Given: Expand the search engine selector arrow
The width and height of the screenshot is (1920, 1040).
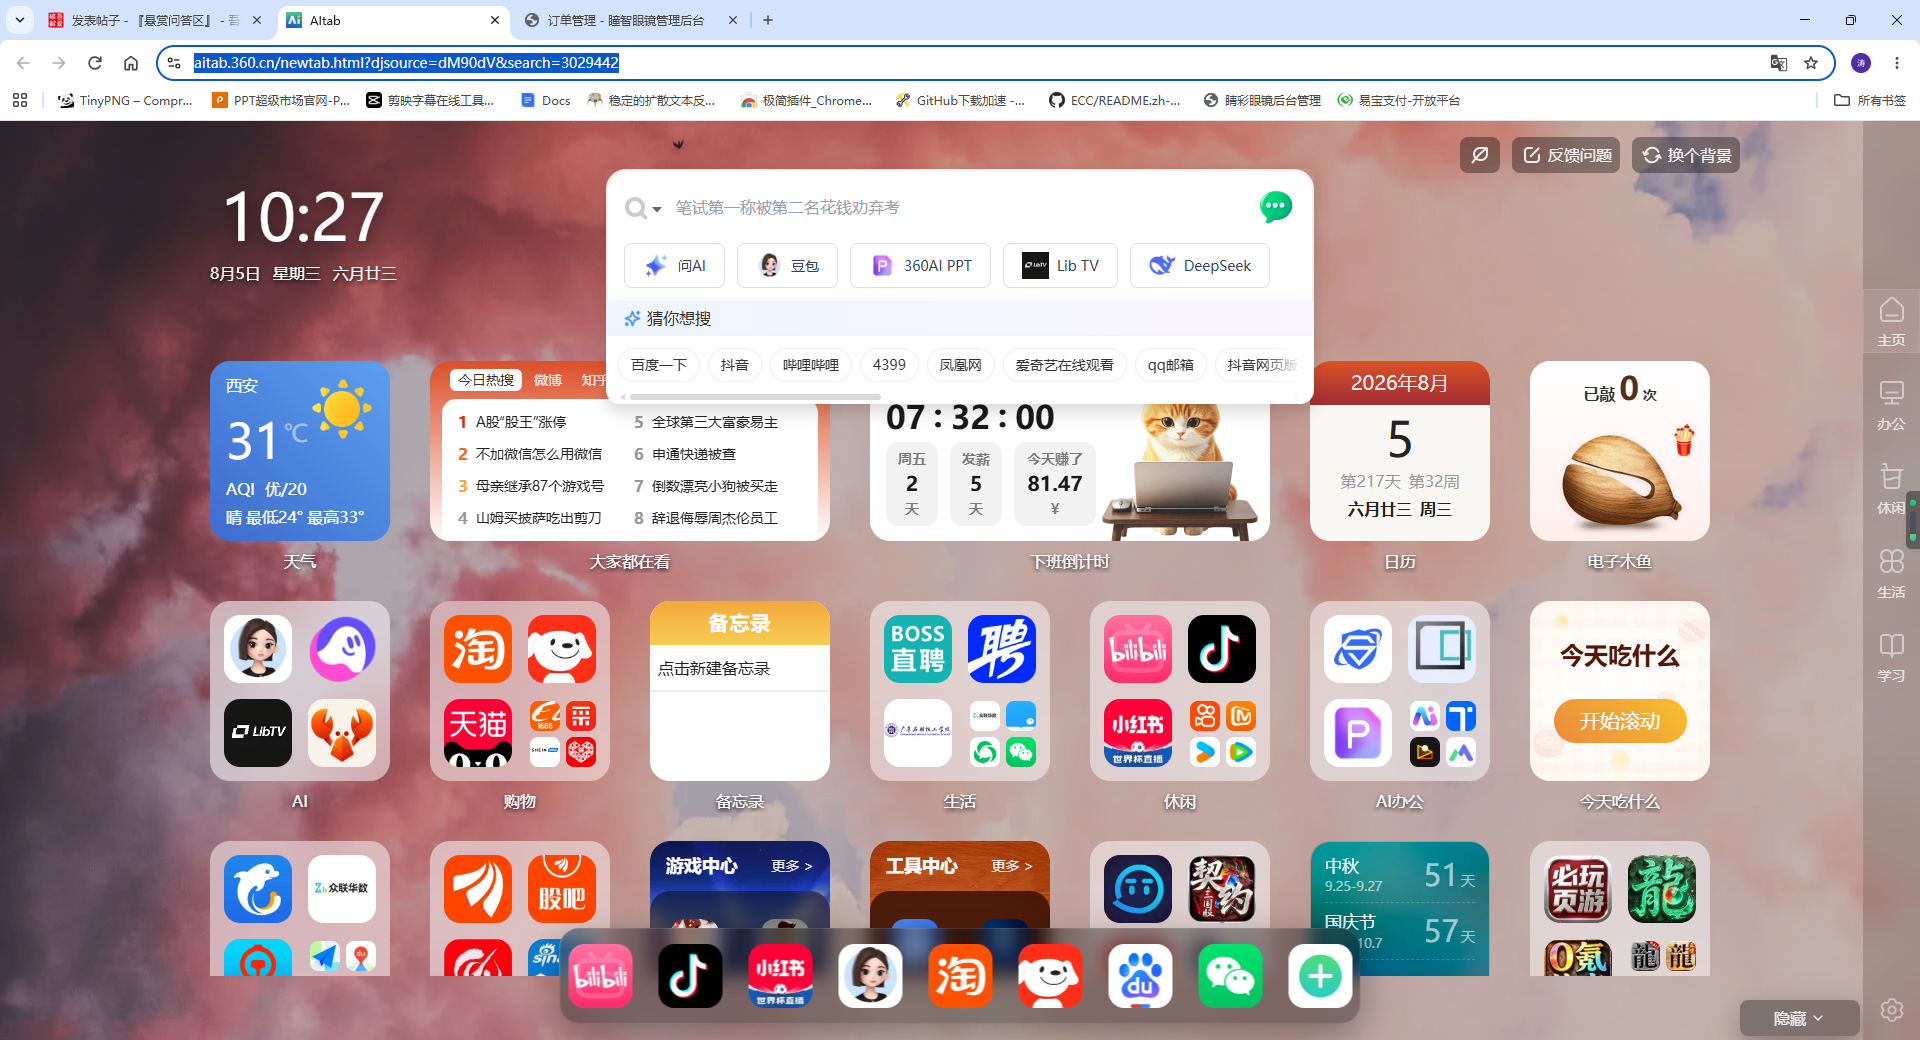Looking at the screenshot, I should (657, 209).
